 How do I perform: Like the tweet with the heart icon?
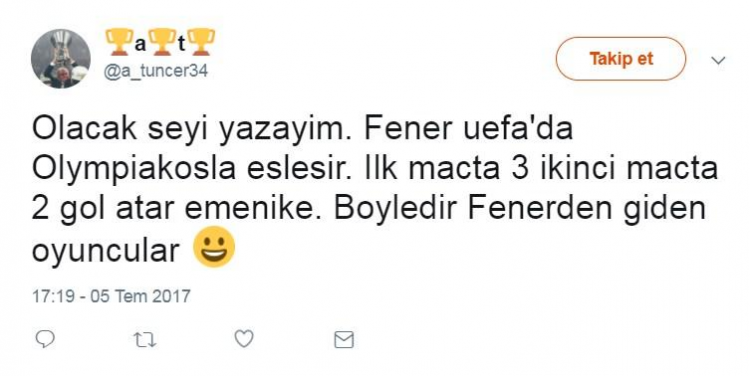pos(244,339)
